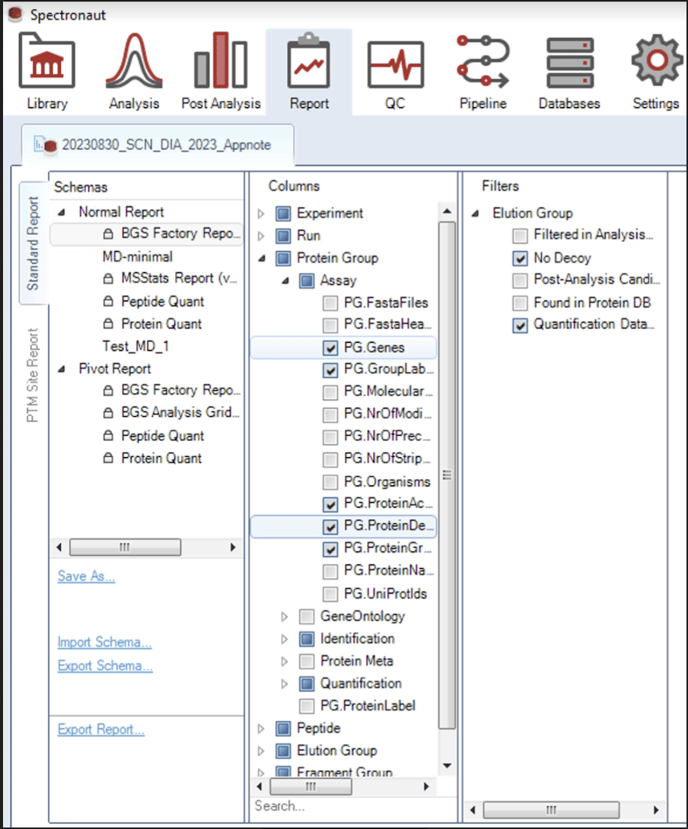Click lock icon beside Normal Report Peptide Quant

pos(108,301)
